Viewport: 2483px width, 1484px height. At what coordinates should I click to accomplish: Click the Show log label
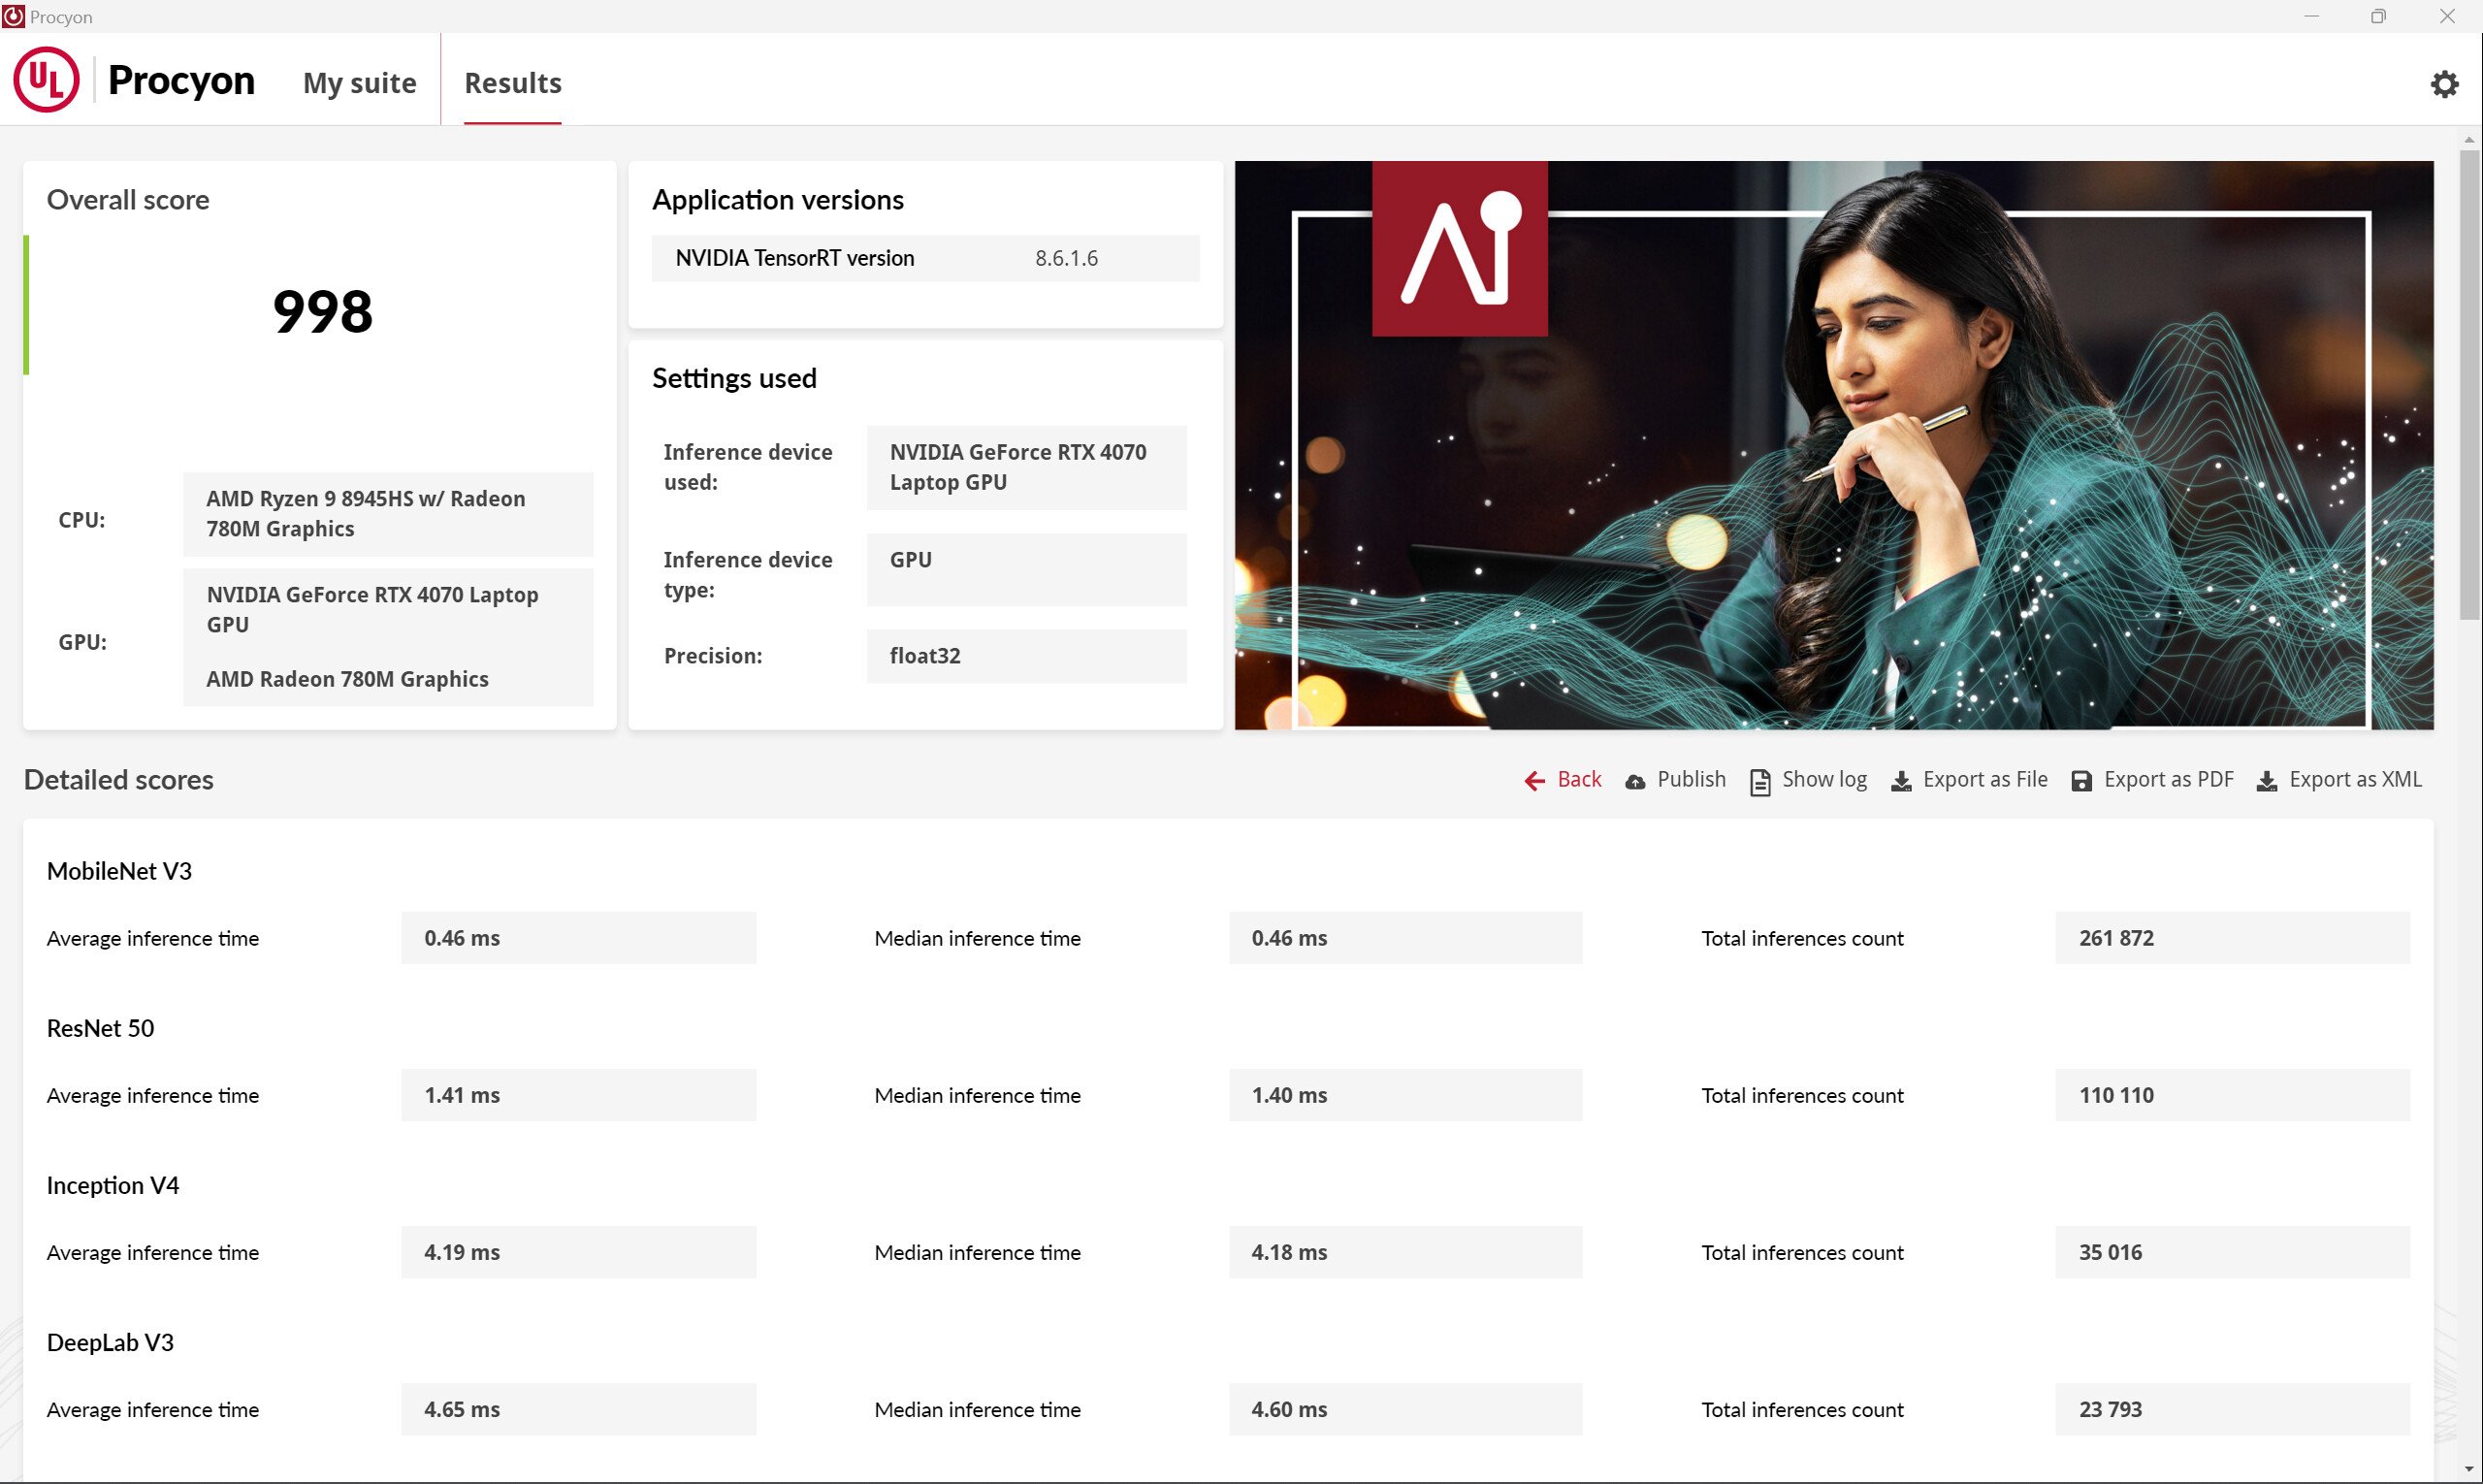pyautogui.click(x=1824, y=780)
